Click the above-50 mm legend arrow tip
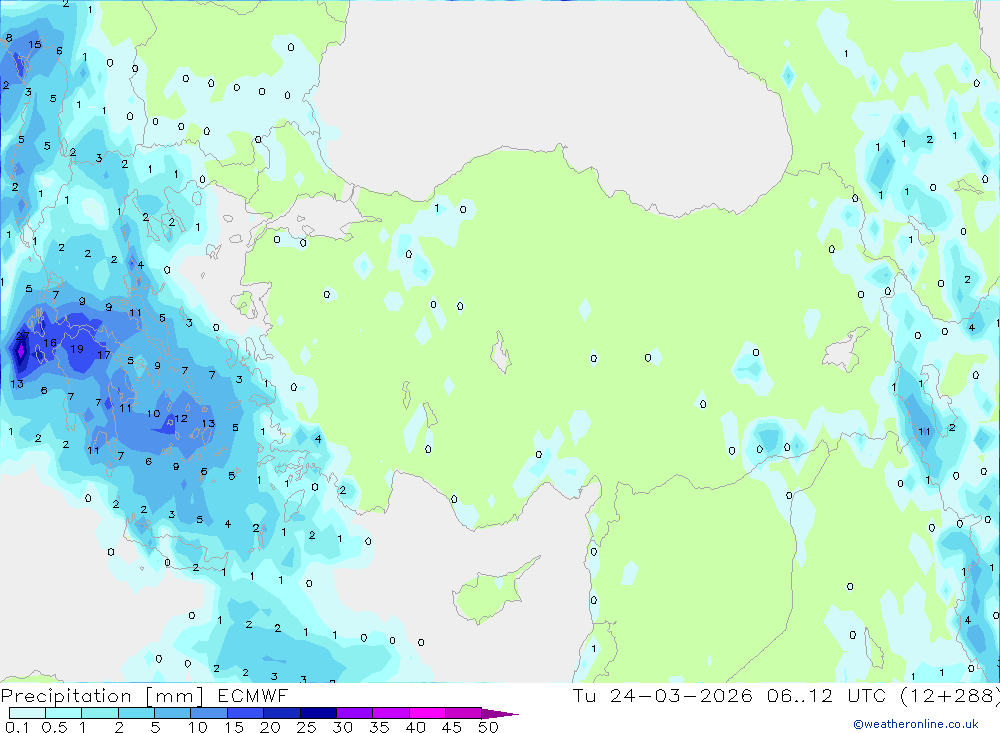Image resolution: width=1000 pixels, height=733 pixels. [x=500, y=713]
